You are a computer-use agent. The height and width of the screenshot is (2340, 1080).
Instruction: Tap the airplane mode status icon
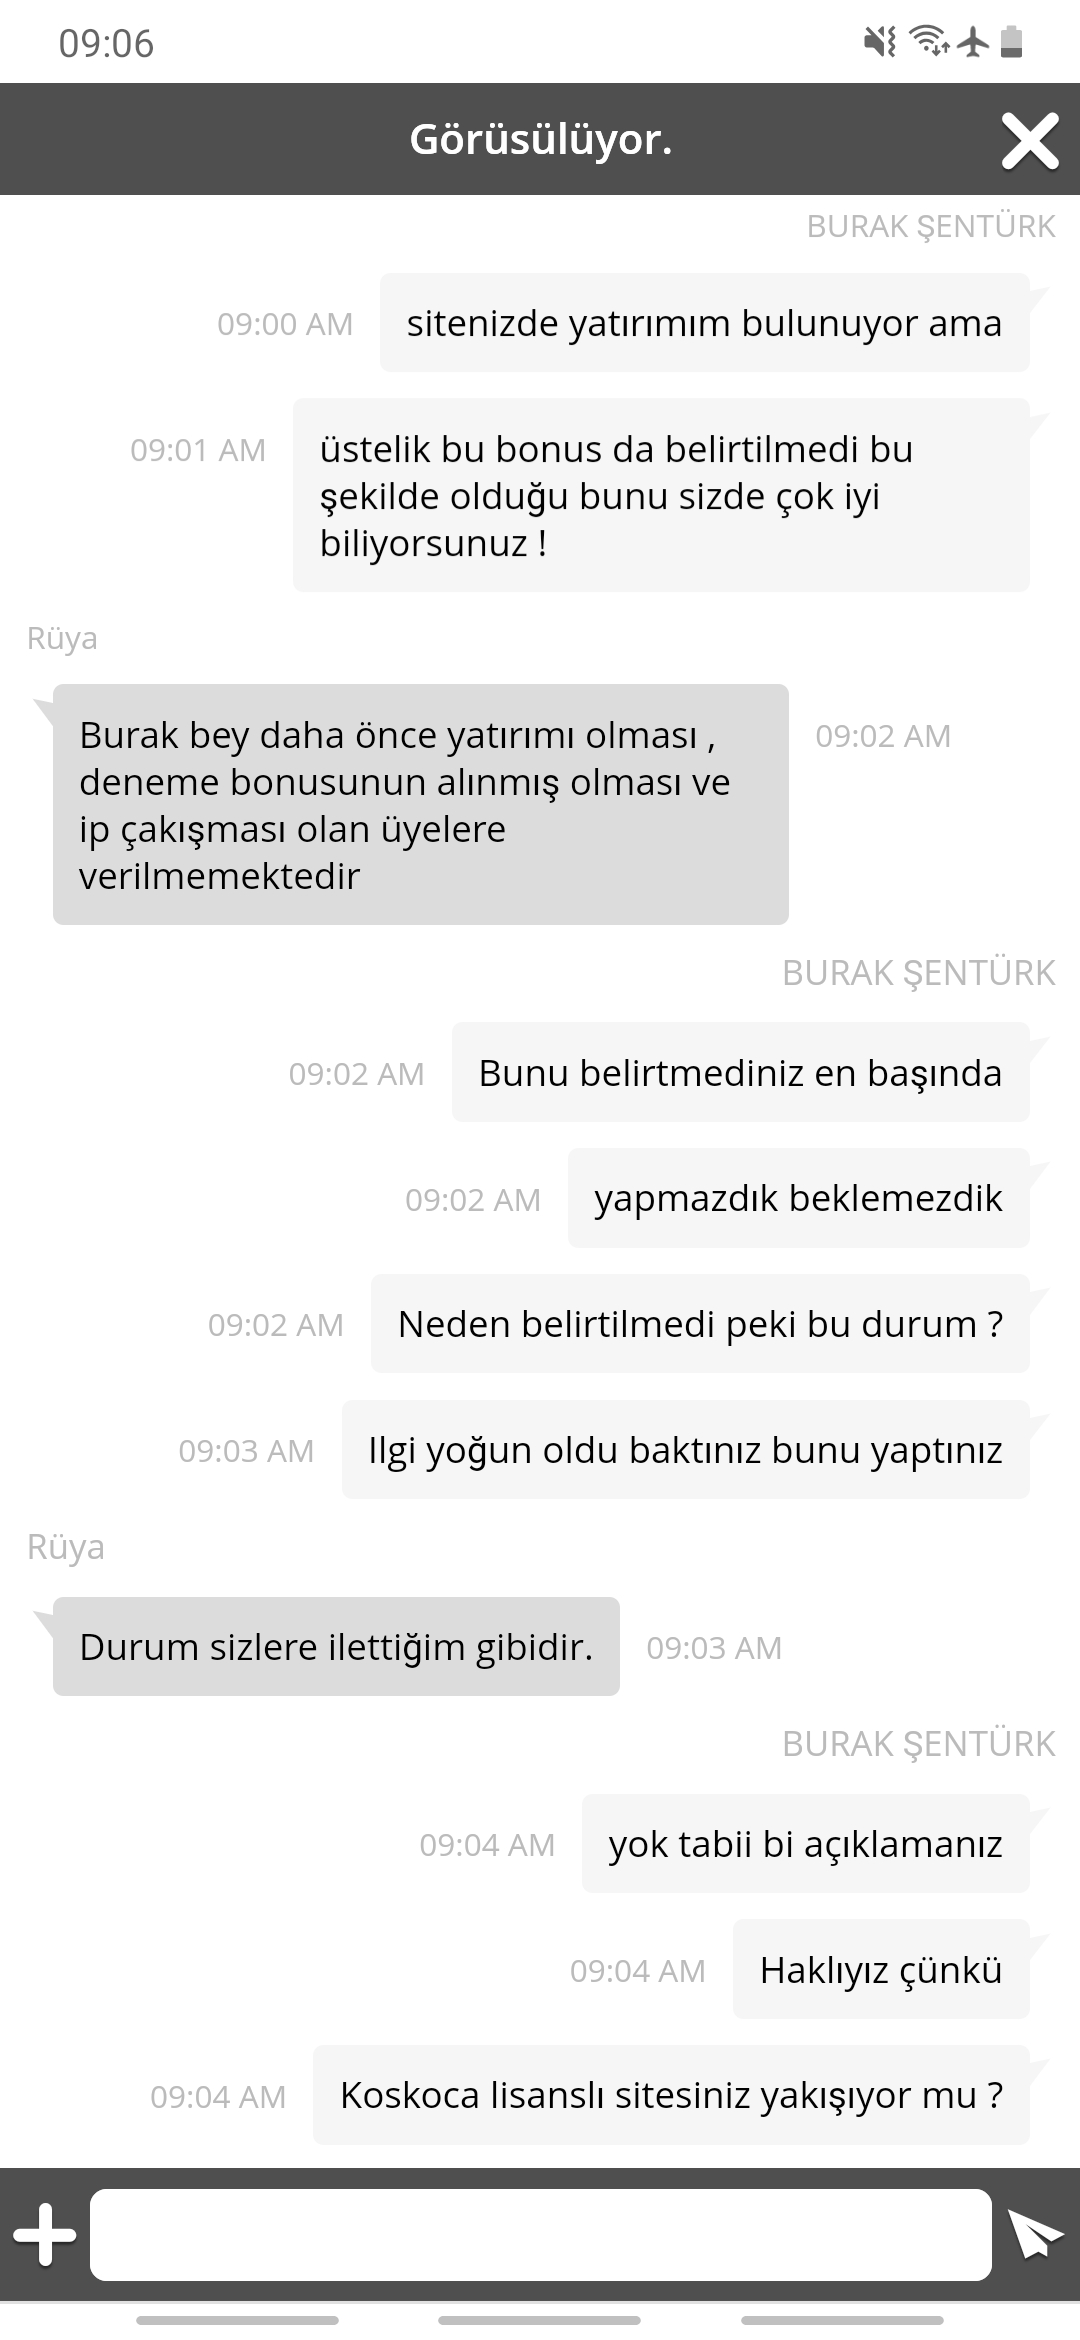pyautogui.click(x=973, y=42)
